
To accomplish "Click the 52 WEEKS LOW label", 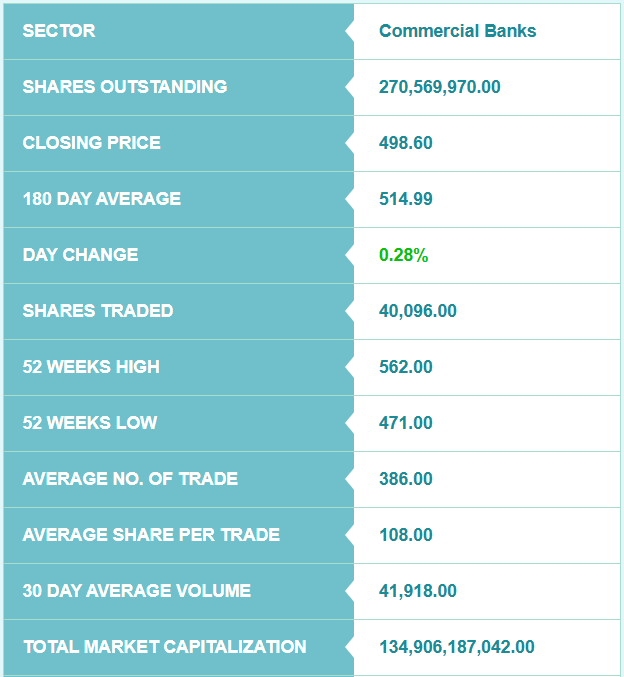I will coord(90,423).
